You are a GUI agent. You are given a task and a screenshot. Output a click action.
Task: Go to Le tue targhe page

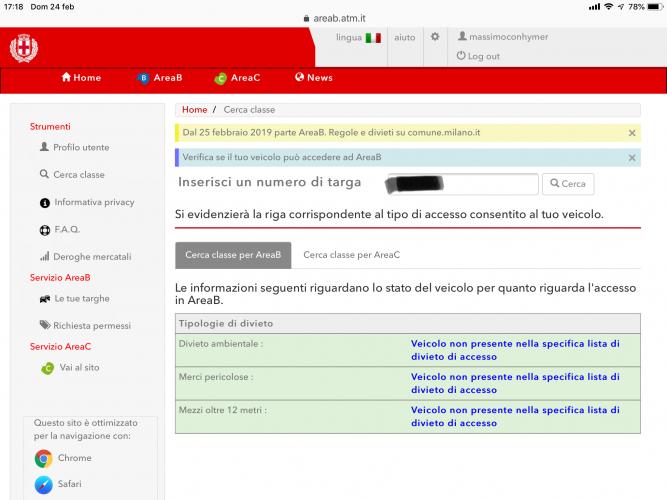point(81,298)
